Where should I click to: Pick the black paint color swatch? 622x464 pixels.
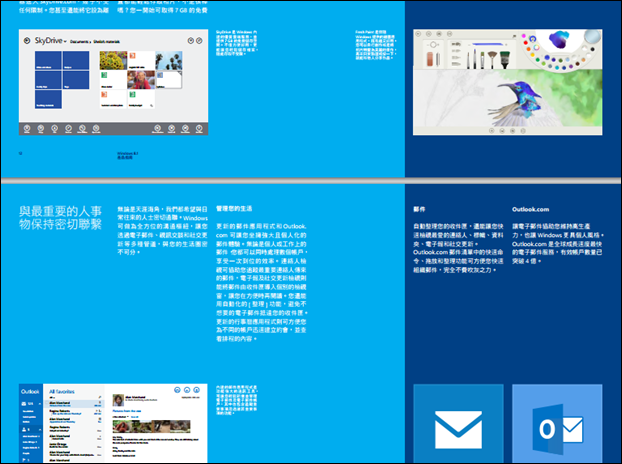(x=593, y=50)
